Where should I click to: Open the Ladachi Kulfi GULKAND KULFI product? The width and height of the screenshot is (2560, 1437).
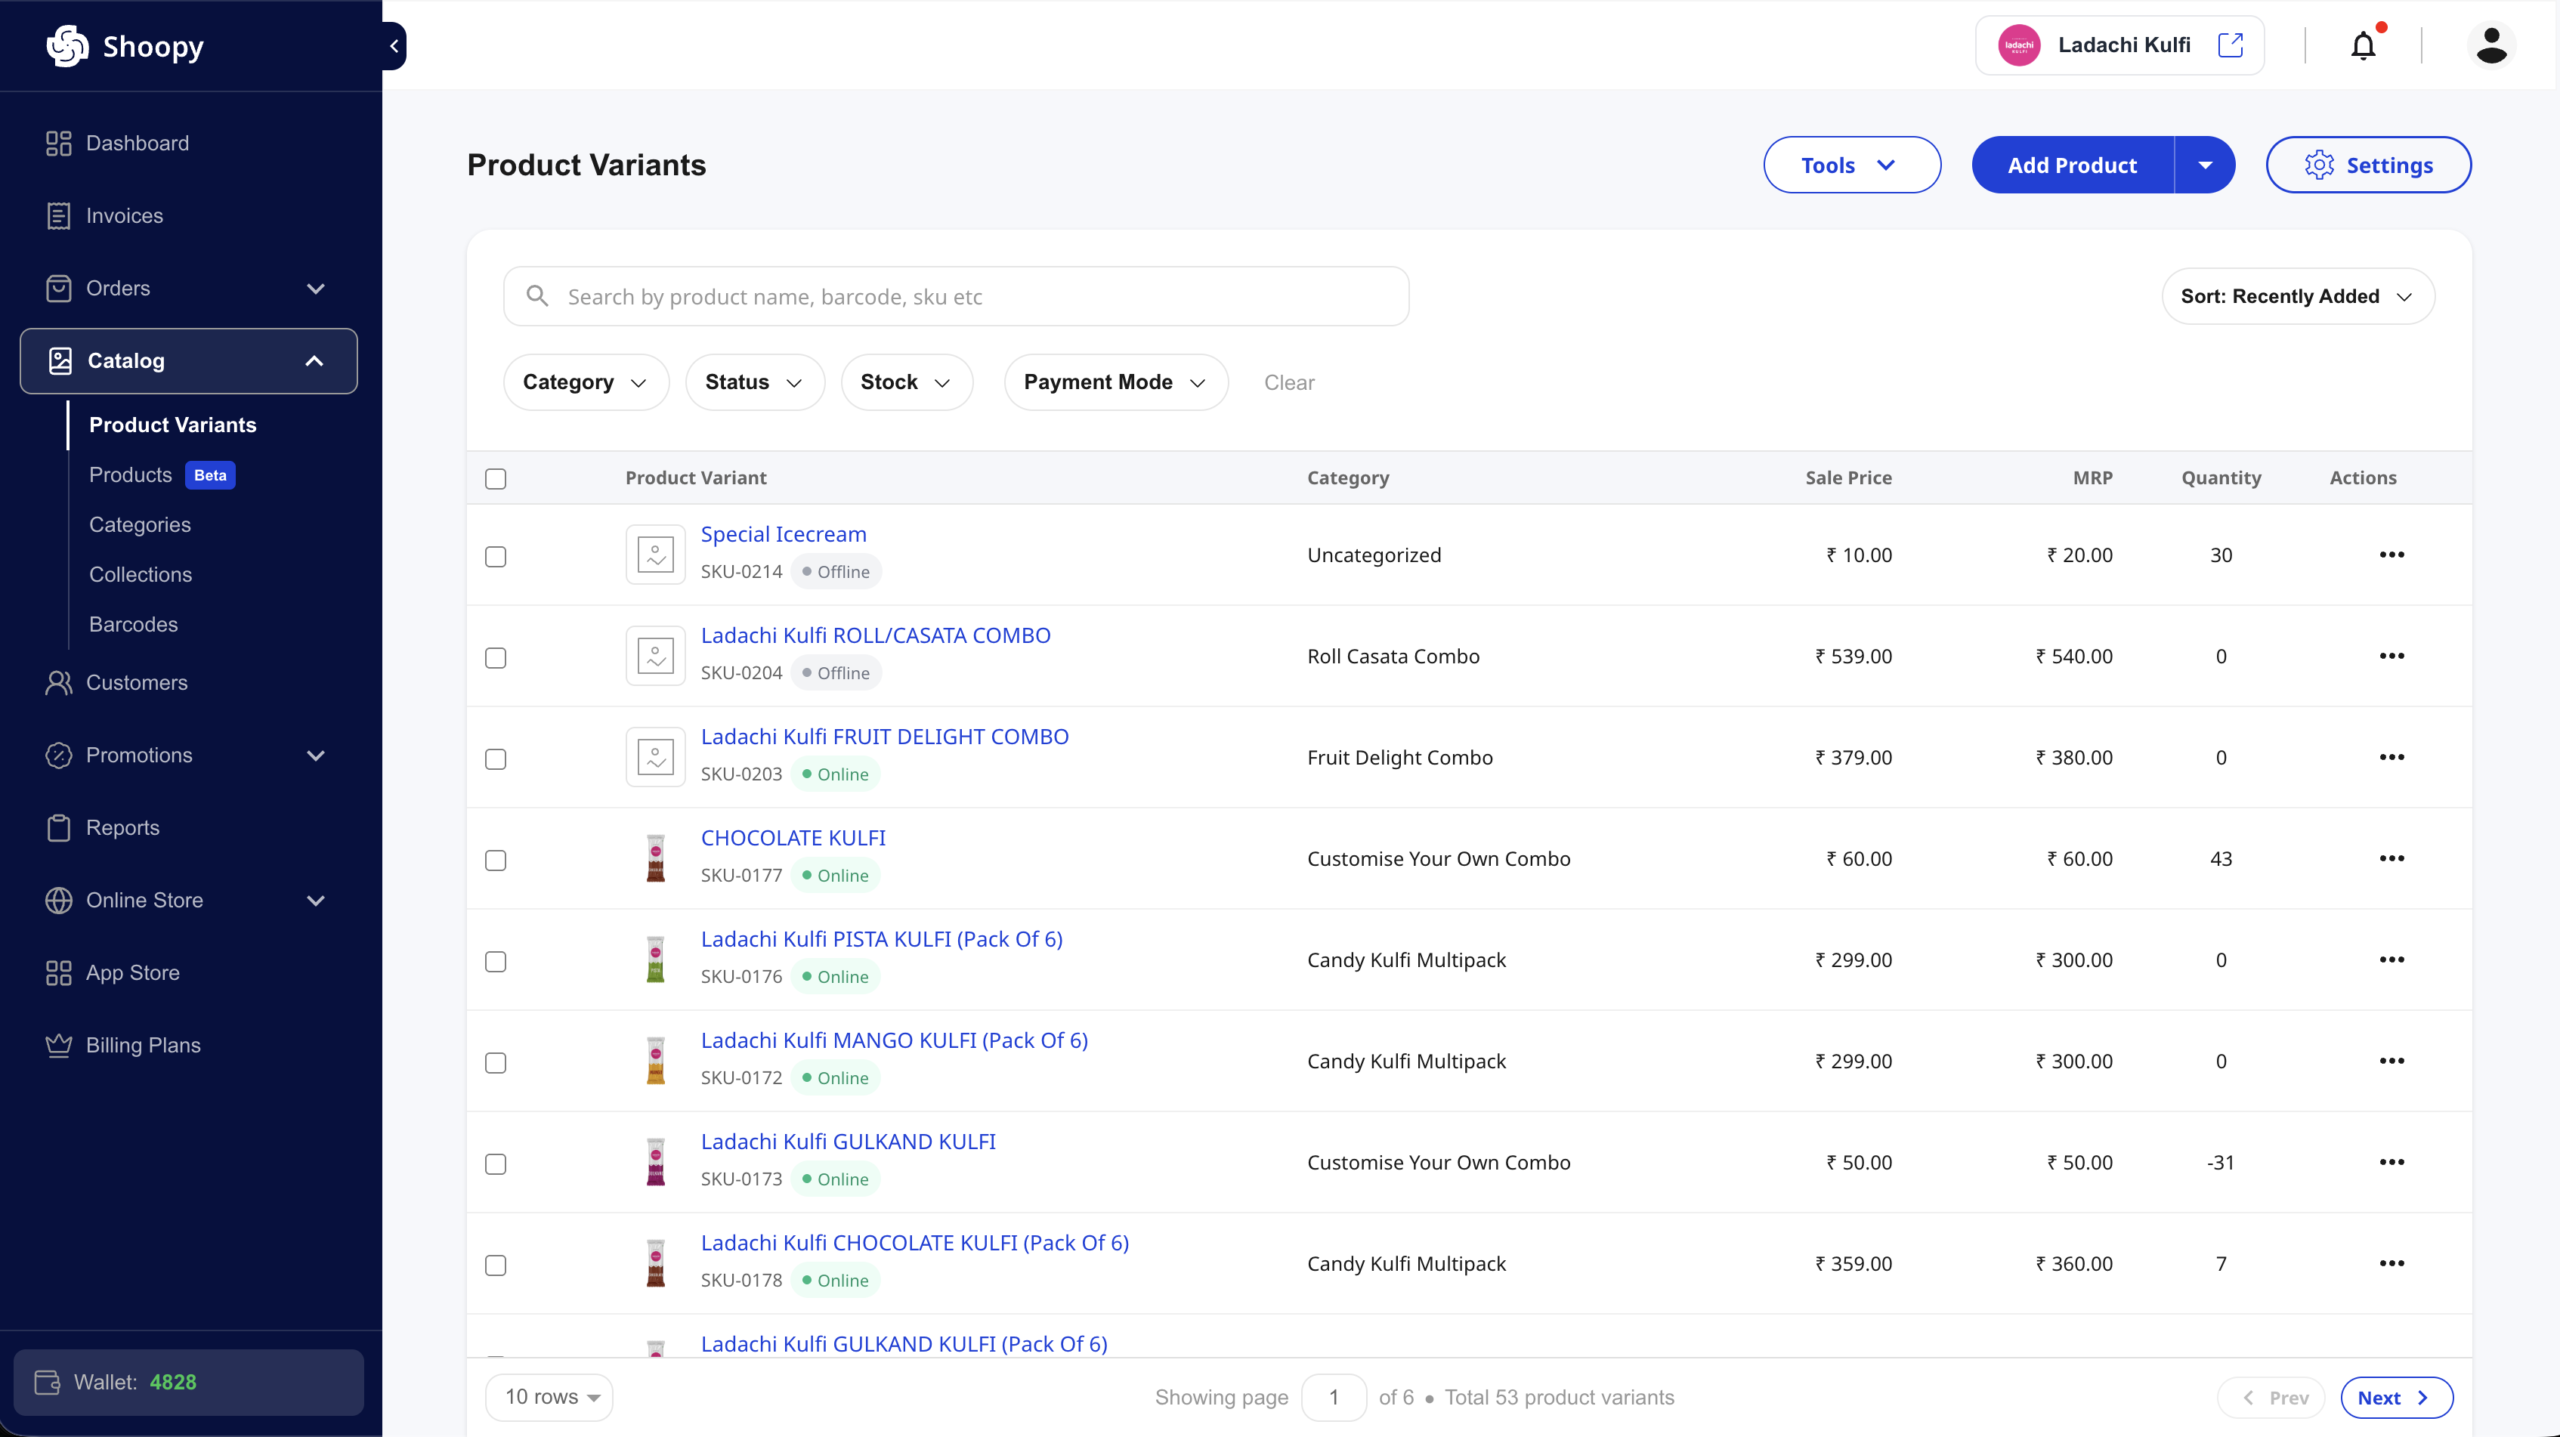[847, 1141]
